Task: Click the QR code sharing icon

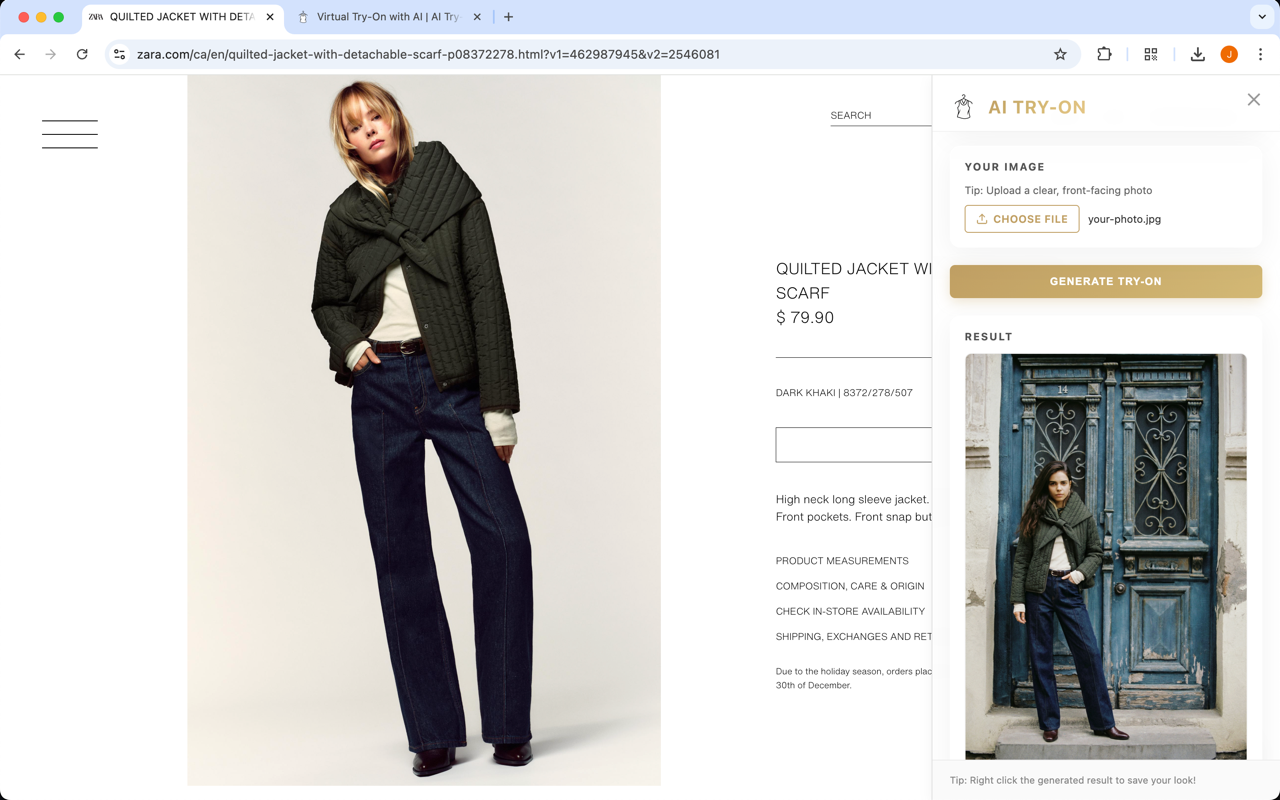Action: pyautogui.click(x=1150, y=54)
